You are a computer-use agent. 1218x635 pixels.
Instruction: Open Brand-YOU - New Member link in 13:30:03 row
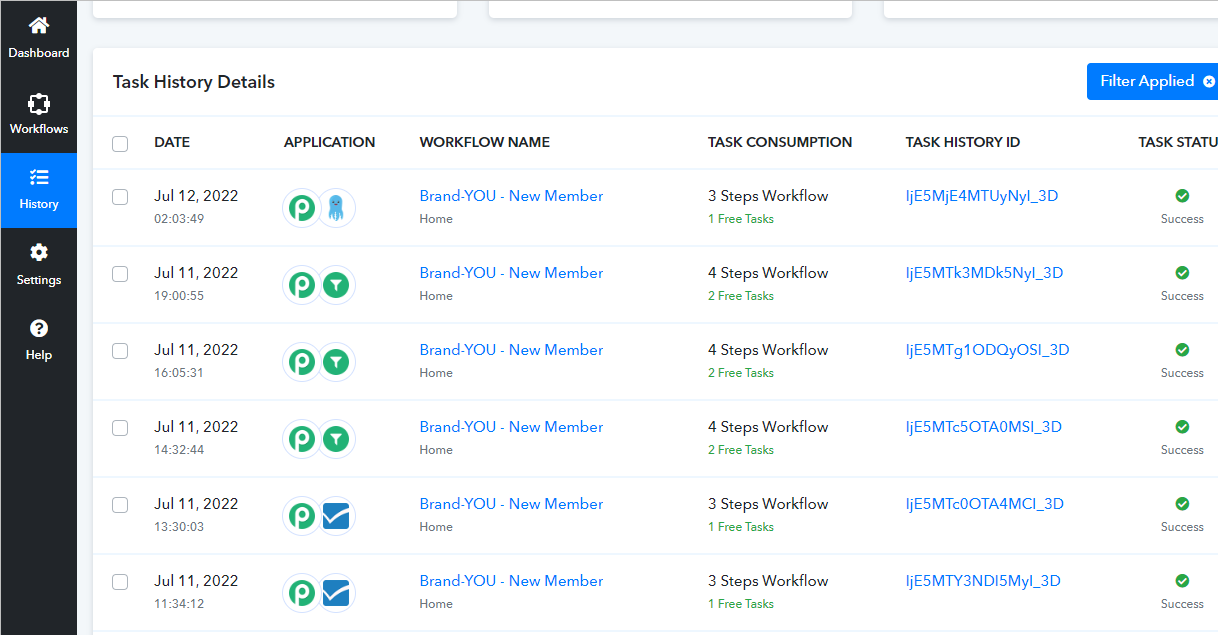[511, 504]
